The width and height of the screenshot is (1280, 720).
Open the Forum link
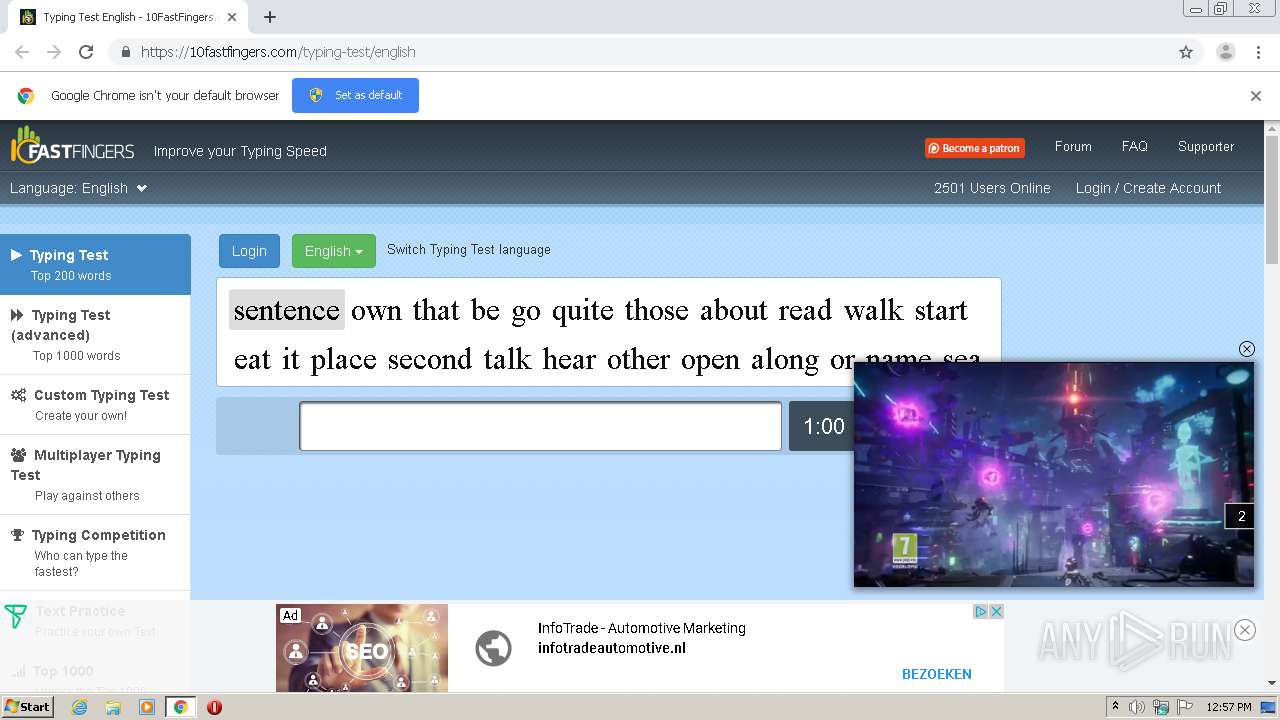[x=1073, y=146]
